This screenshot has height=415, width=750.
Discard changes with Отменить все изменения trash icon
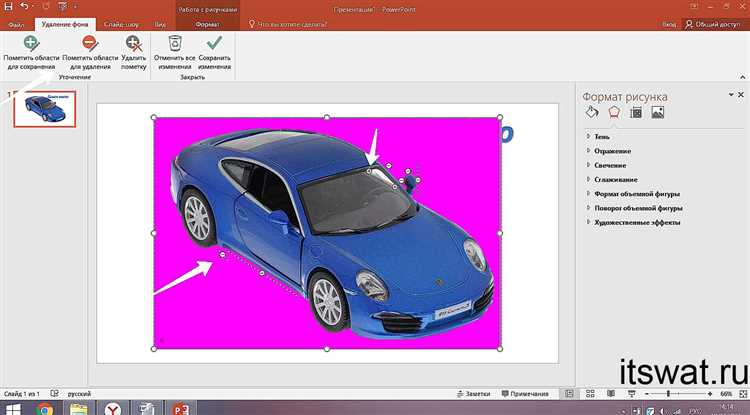[x=175, y=43]
